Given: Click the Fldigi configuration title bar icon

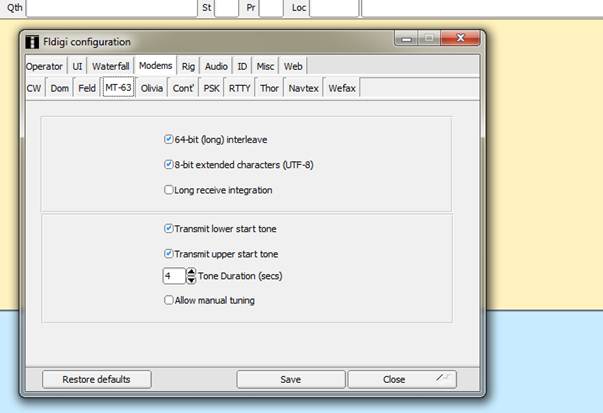Looking at the screenshot, I should 32,42.
